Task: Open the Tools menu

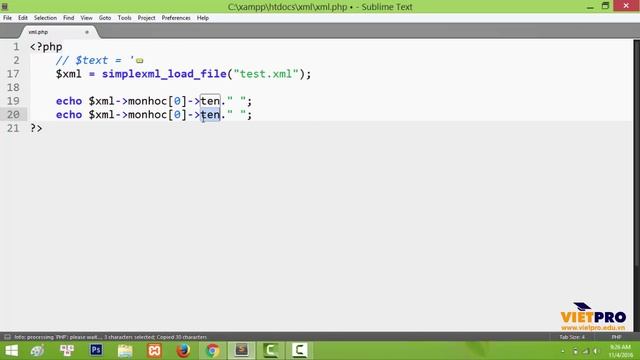Action: (124, 18)
